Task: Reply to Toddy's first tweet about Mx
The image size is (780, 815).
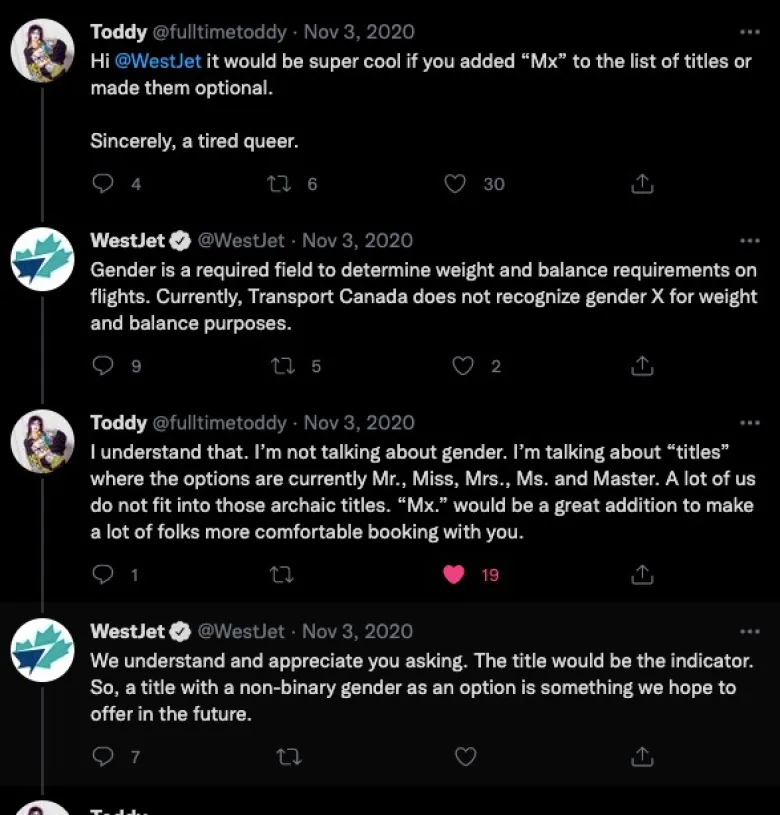Action: click(103, 184)
